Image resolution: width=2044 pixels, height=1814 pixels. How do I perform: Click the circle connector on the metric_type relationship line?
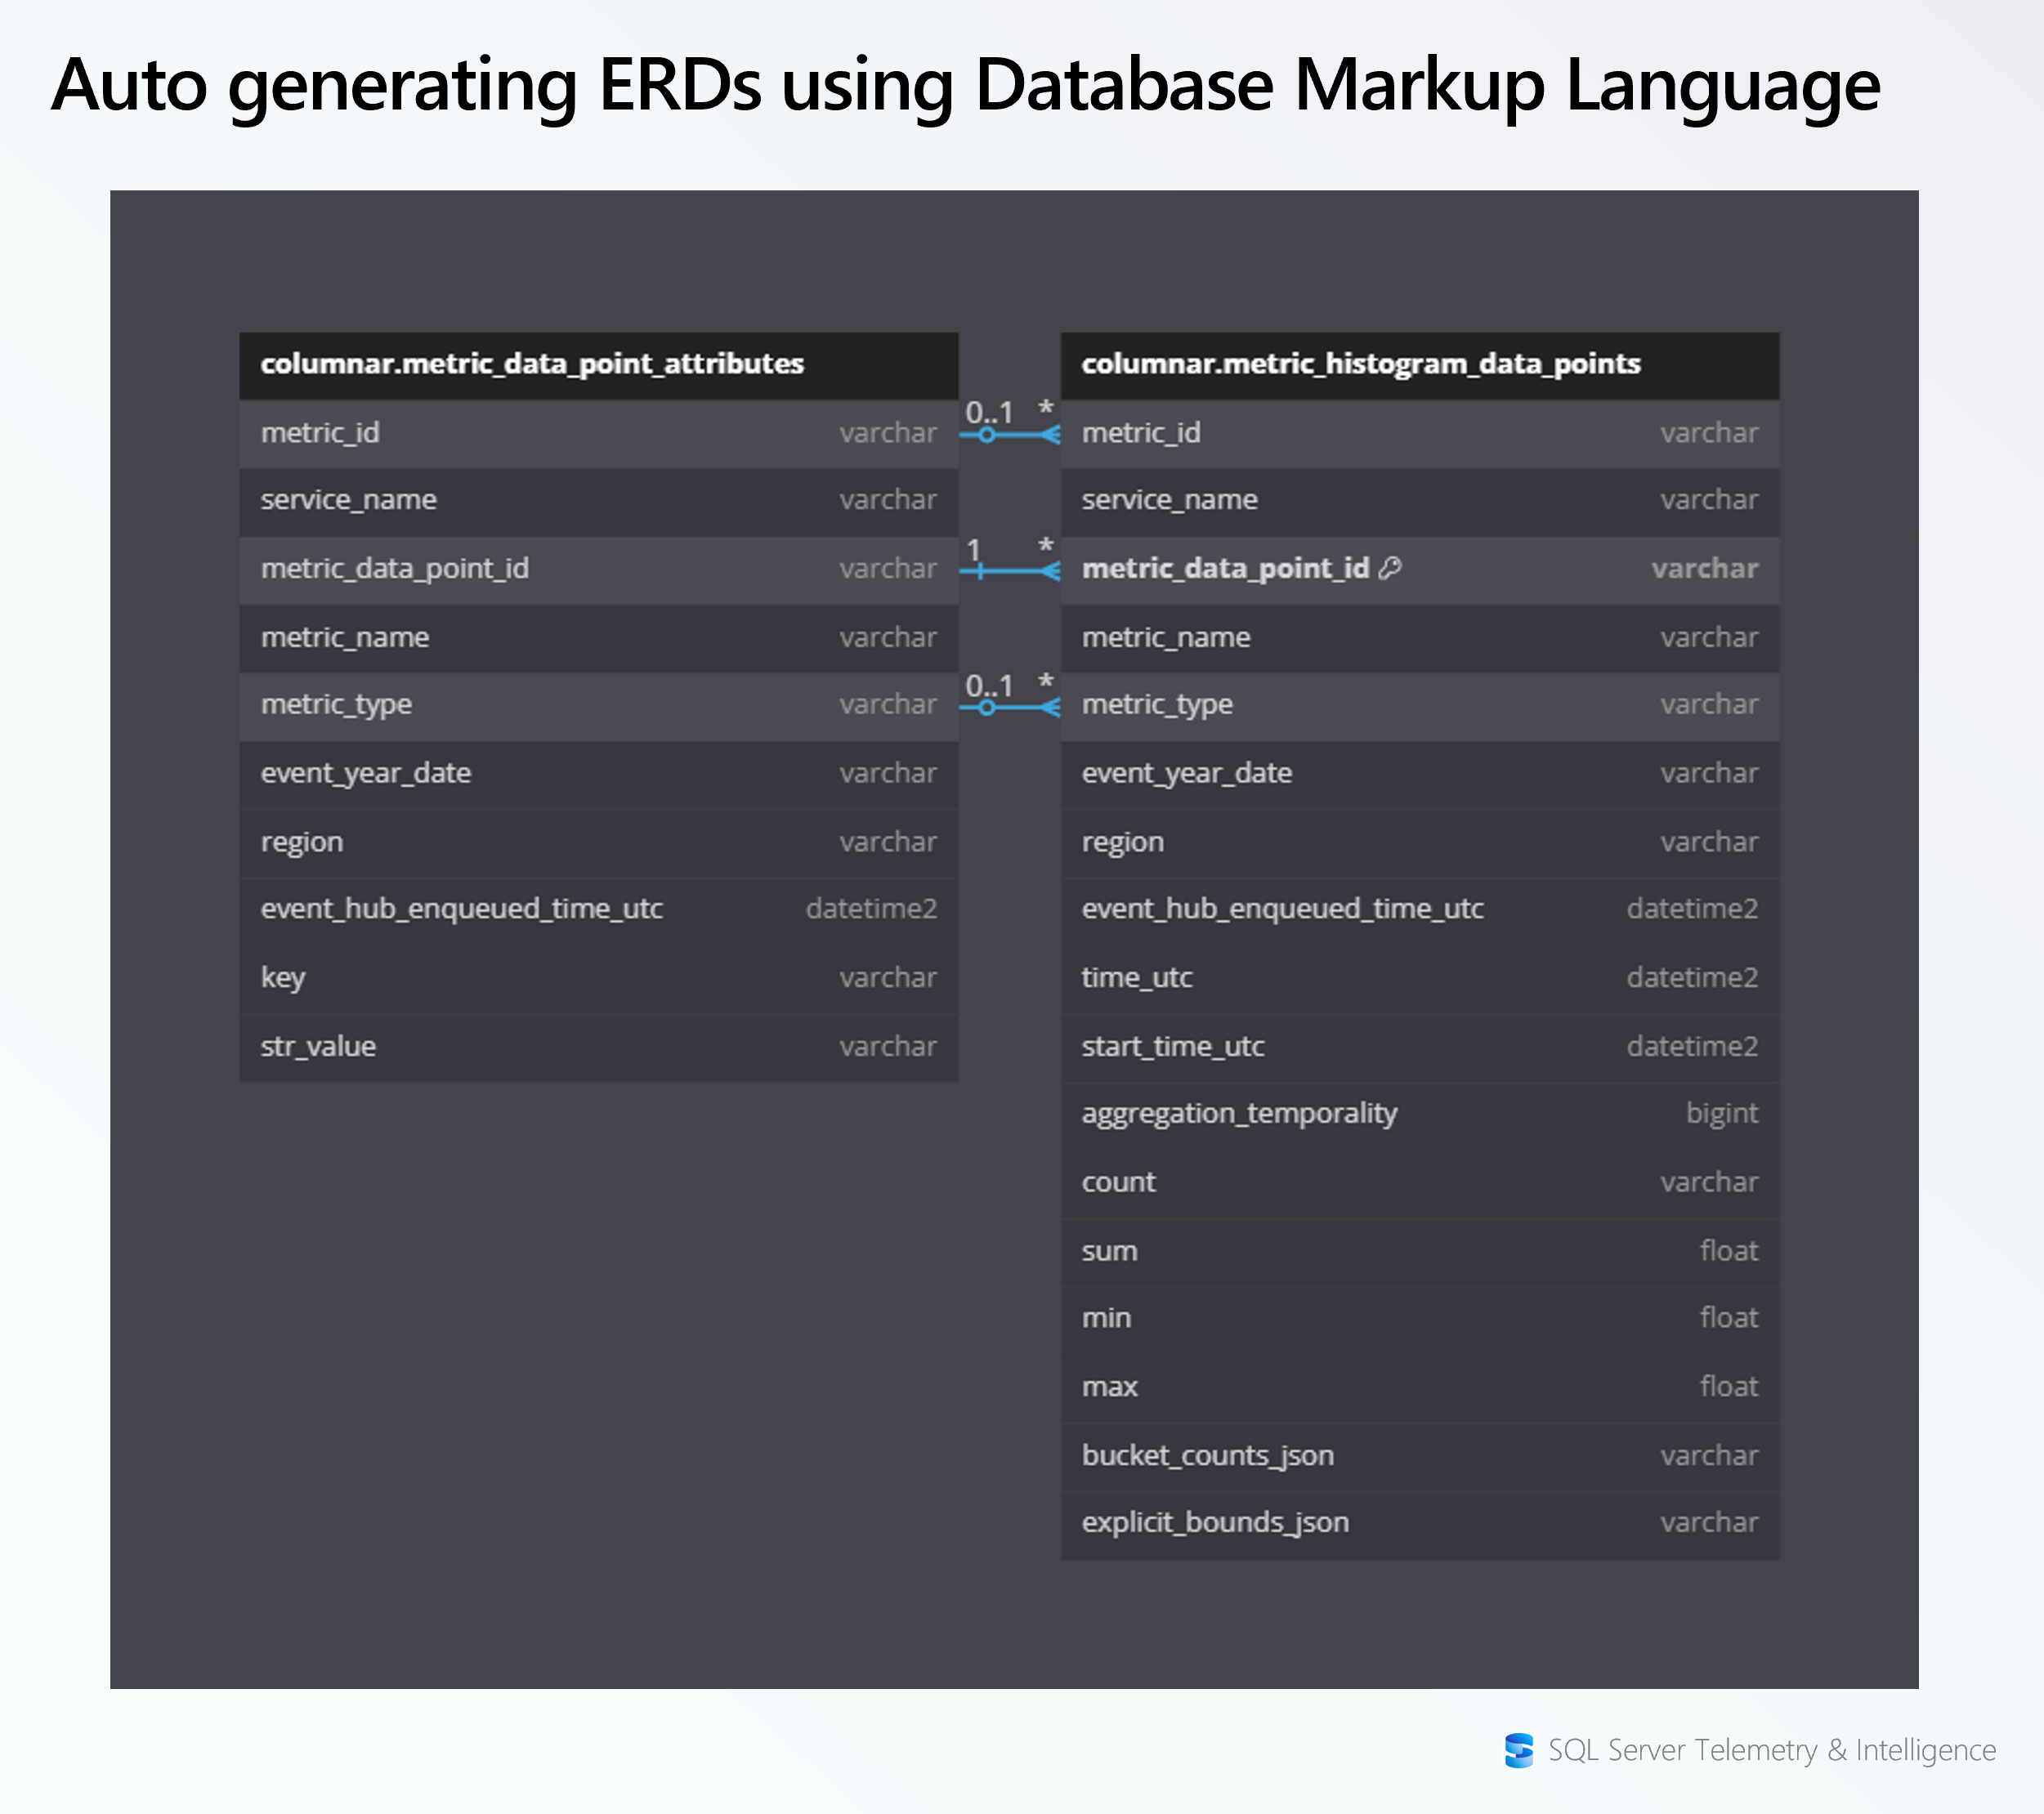(x=988, y=705)
